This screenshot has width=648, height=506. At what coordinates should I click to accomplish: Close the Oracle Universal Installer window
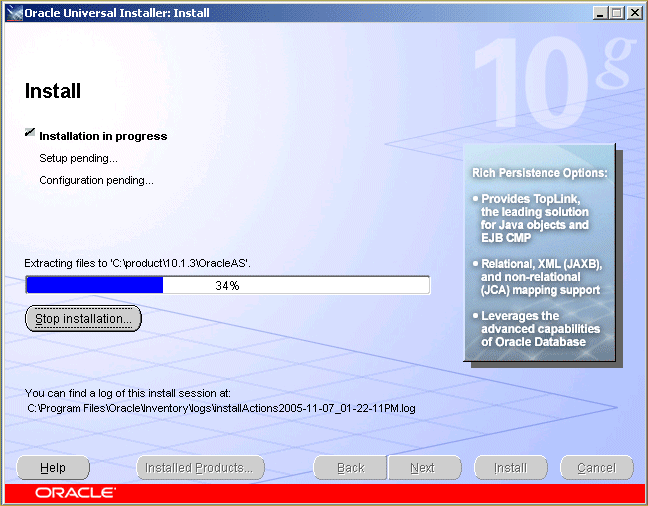634,13
